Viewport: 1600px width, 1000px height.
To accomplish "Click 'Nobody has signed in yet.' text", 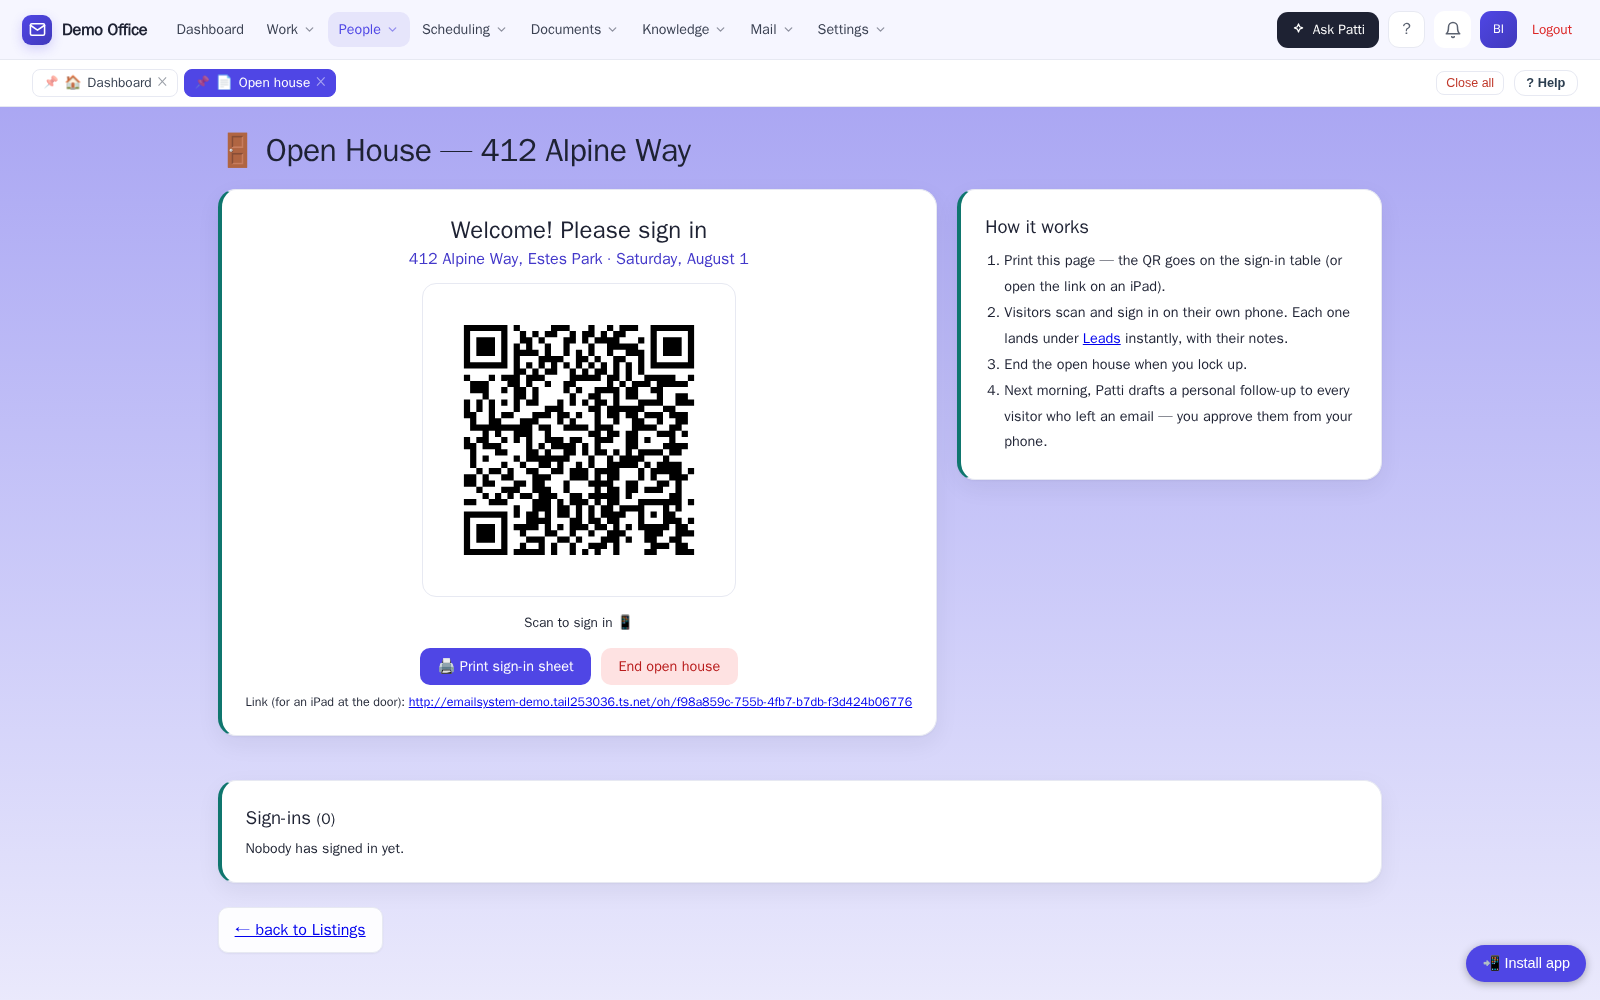I will [x=325, y=848].
